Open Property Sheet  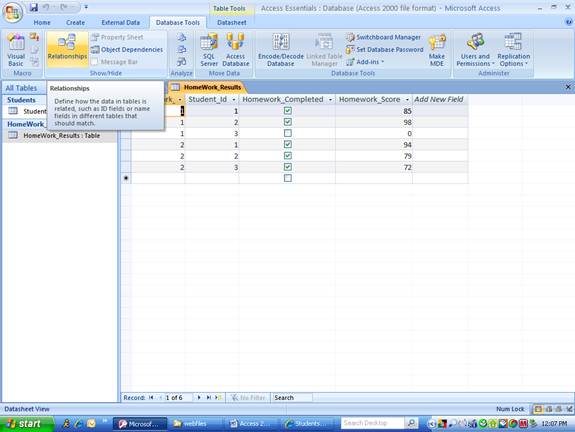click(117, 37)
